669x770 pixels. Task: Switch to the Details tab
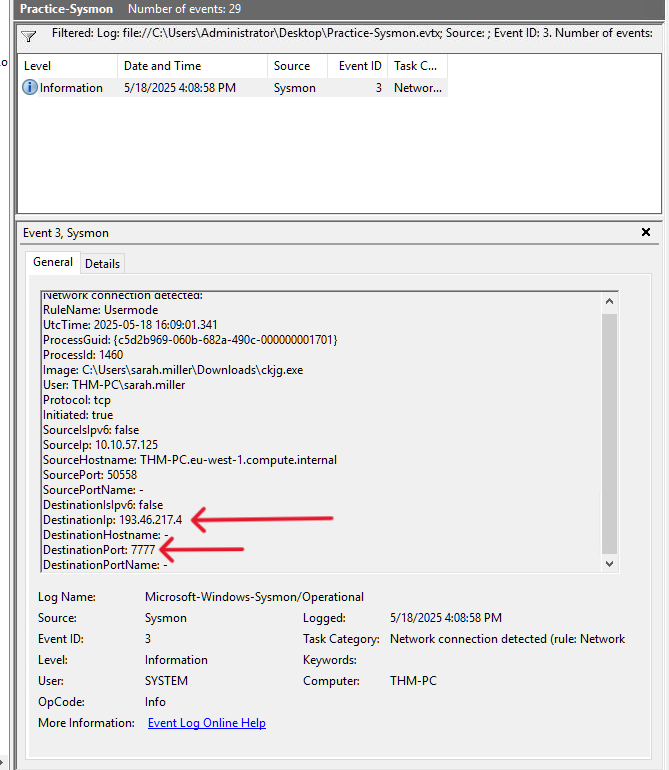click(102, 264)
